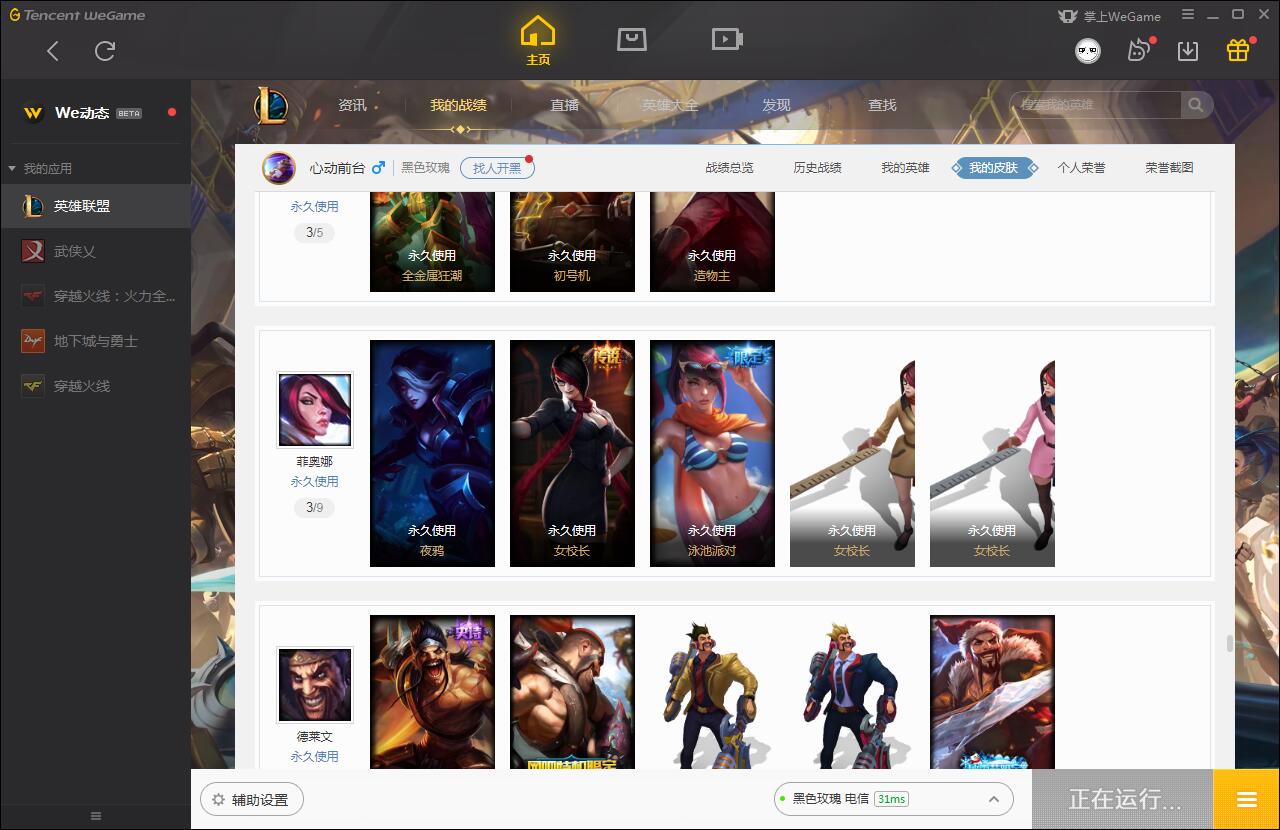The image size is (1280, 830).
Task: Open the 泳池派对 skin thumbnail
Action: point(712,453)
